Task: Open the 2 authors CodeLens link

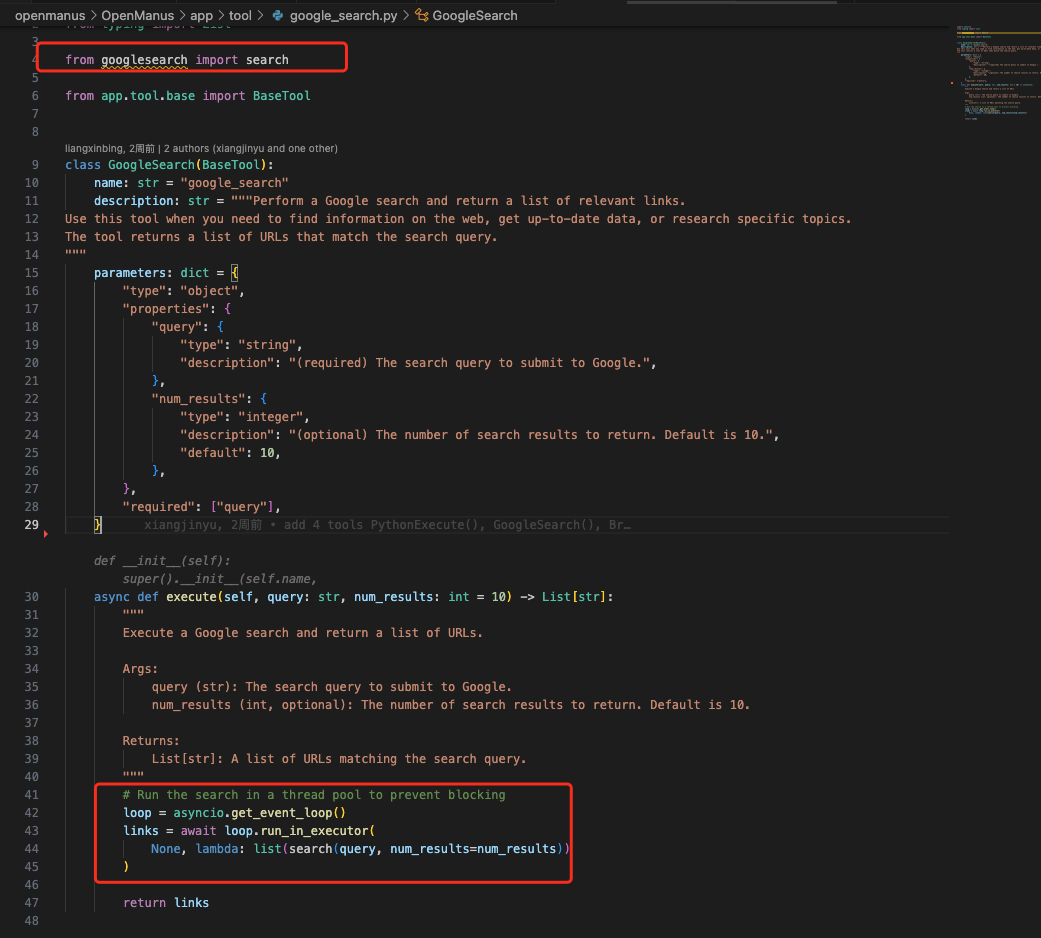Action: point(251,149)
